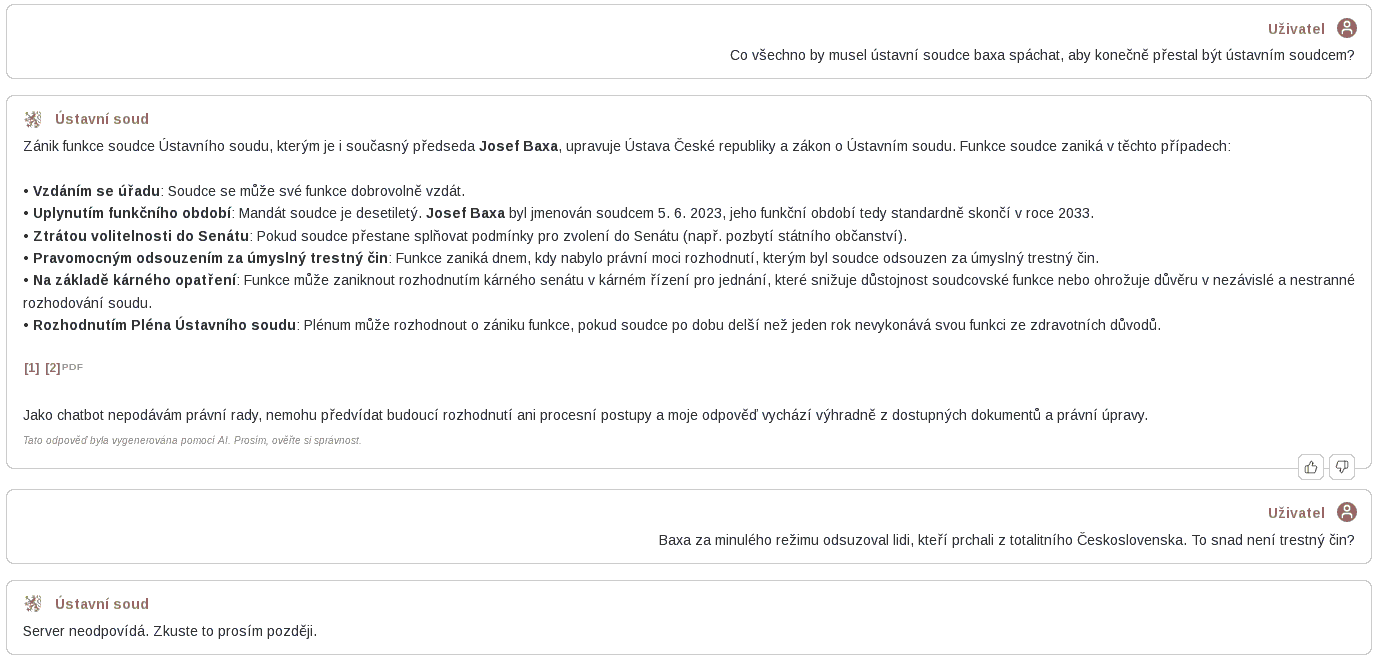
Task: Click the lion logo on the server error reply
Action: coord(33,604)
